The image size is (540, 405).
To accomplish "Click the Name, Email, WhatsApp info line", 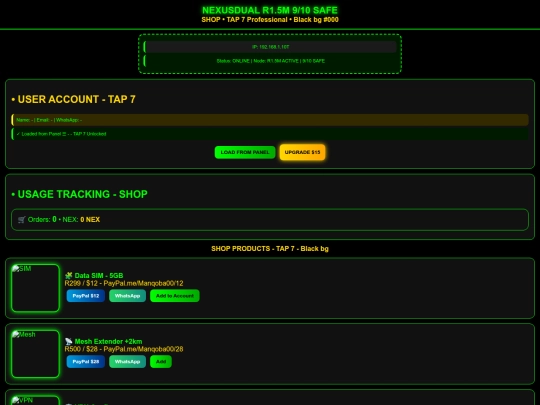I will pos(270,120).
